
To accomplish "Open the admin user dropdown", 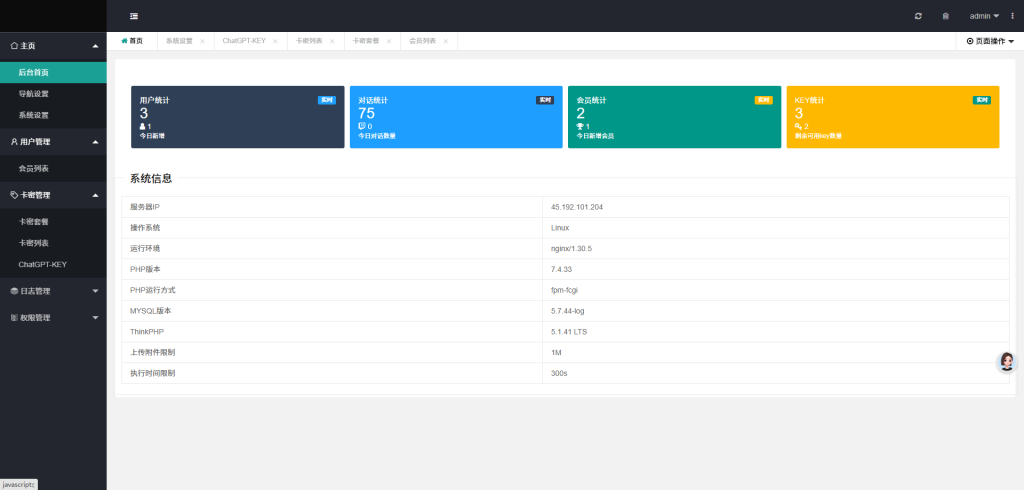I will point(984,16).
